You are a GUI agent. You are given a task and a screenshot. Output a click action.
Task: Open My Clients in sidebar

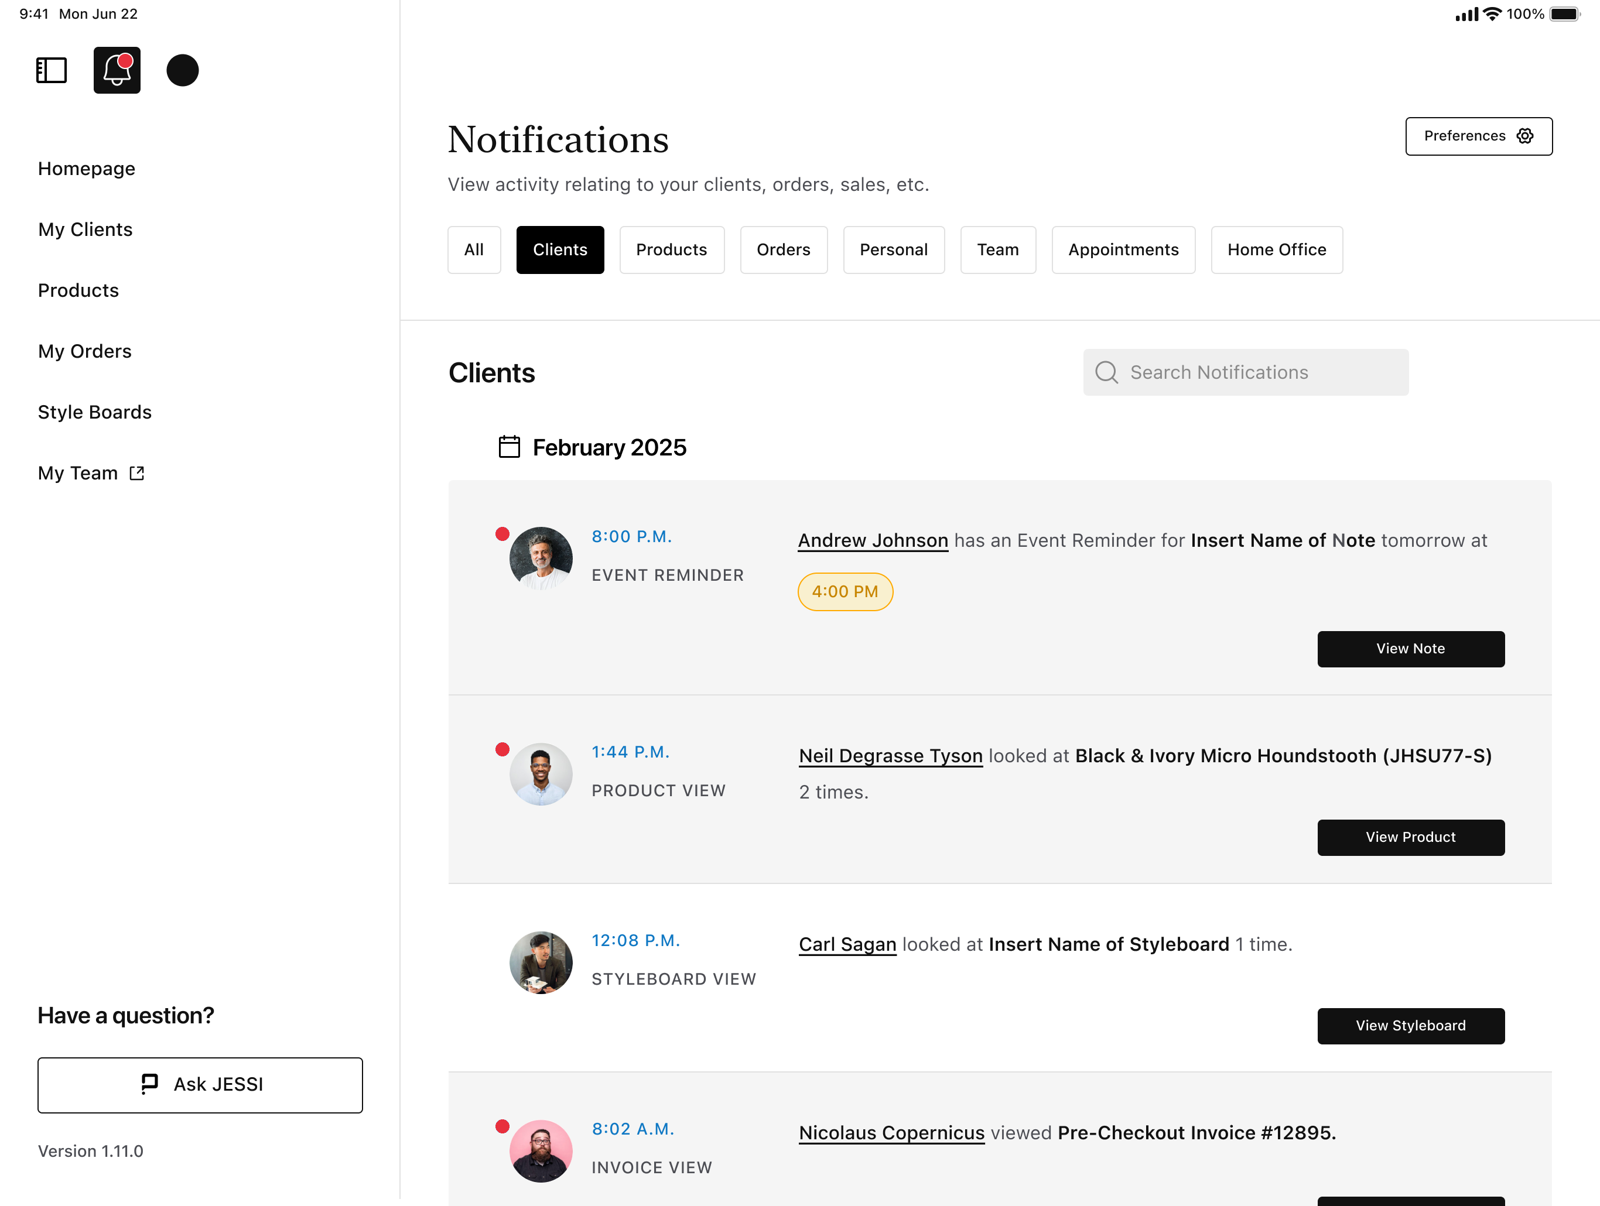pyautogui.click(x=85, y=229)
